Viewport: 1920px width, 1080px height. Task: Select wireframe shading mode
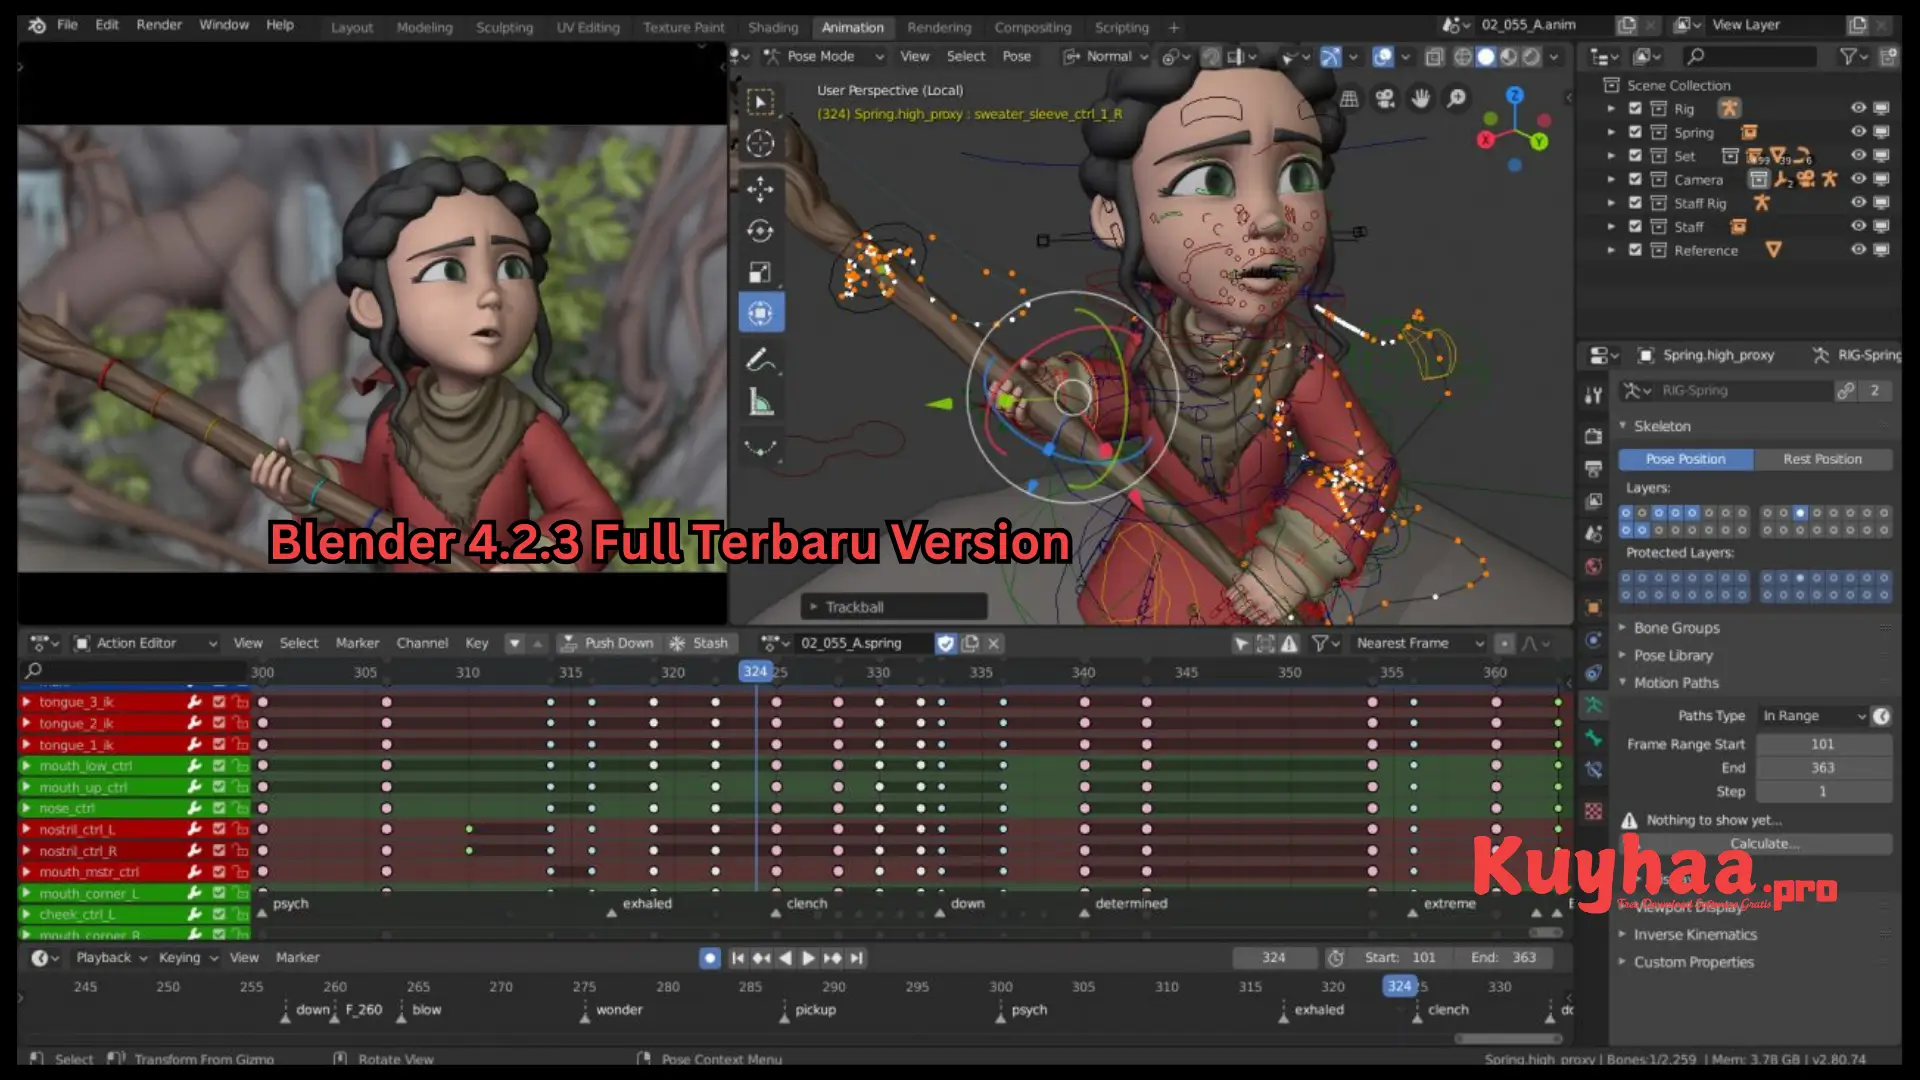pyautogui.click(x=1463, y=57)
